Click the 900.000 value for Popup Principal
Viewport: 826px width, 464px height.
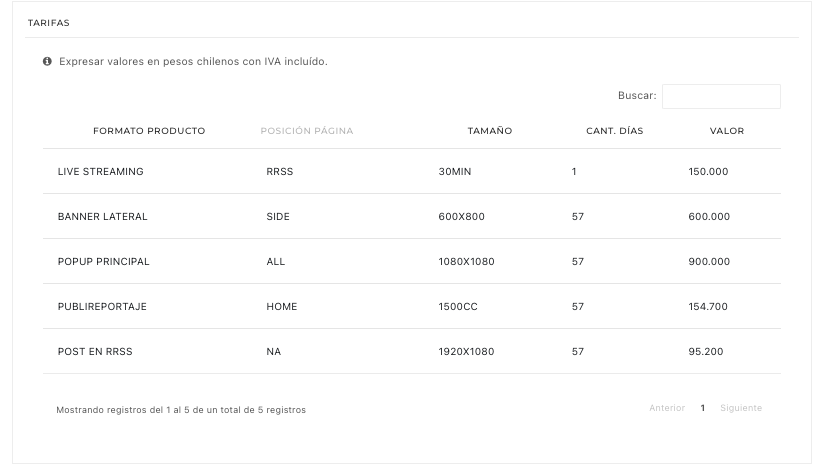(709, 262)
